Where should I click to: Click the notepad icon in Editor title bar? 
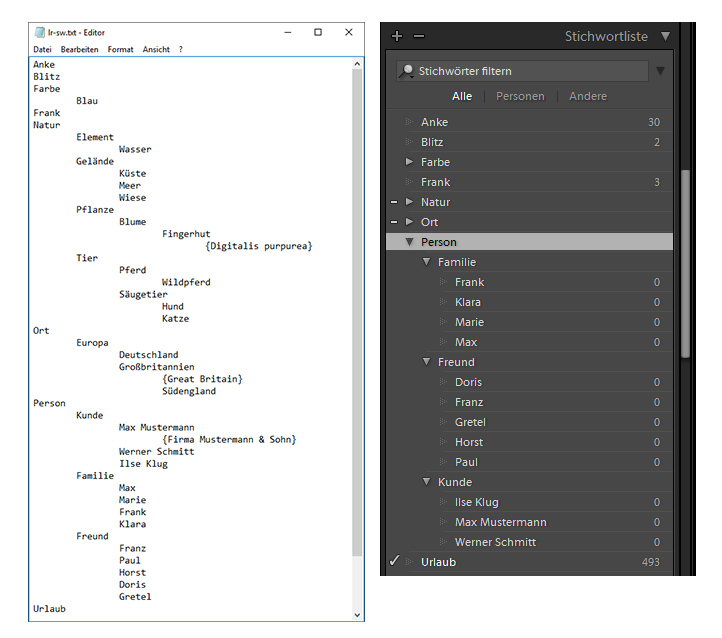coord(40,32)
